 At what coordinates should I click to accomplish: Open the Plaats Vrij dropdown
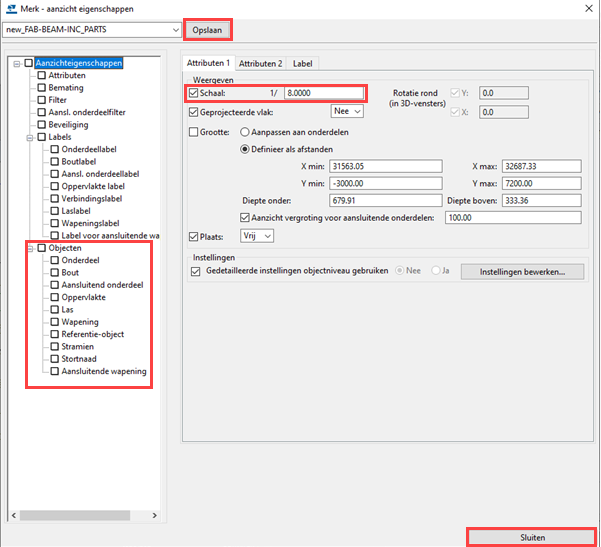pos(257,236)
